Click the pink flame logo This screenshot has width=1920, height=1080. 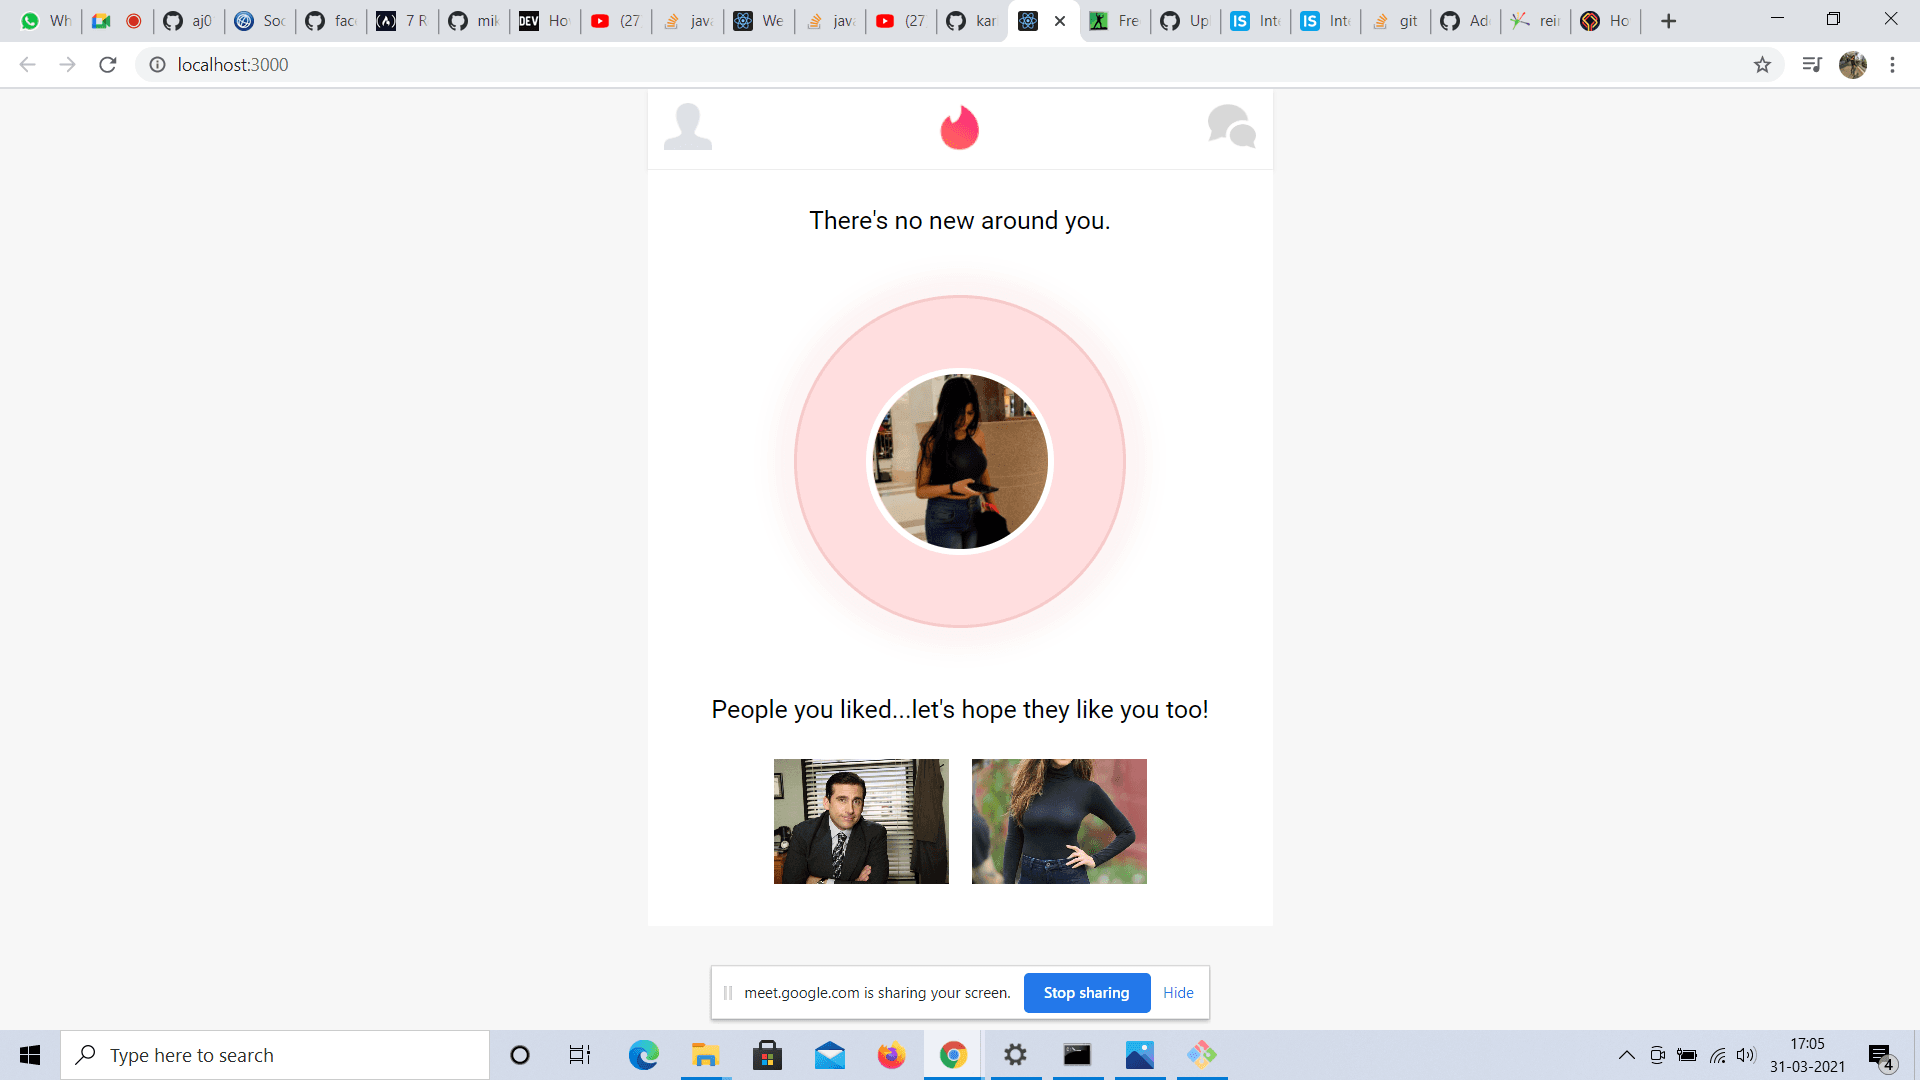(959, 128)
